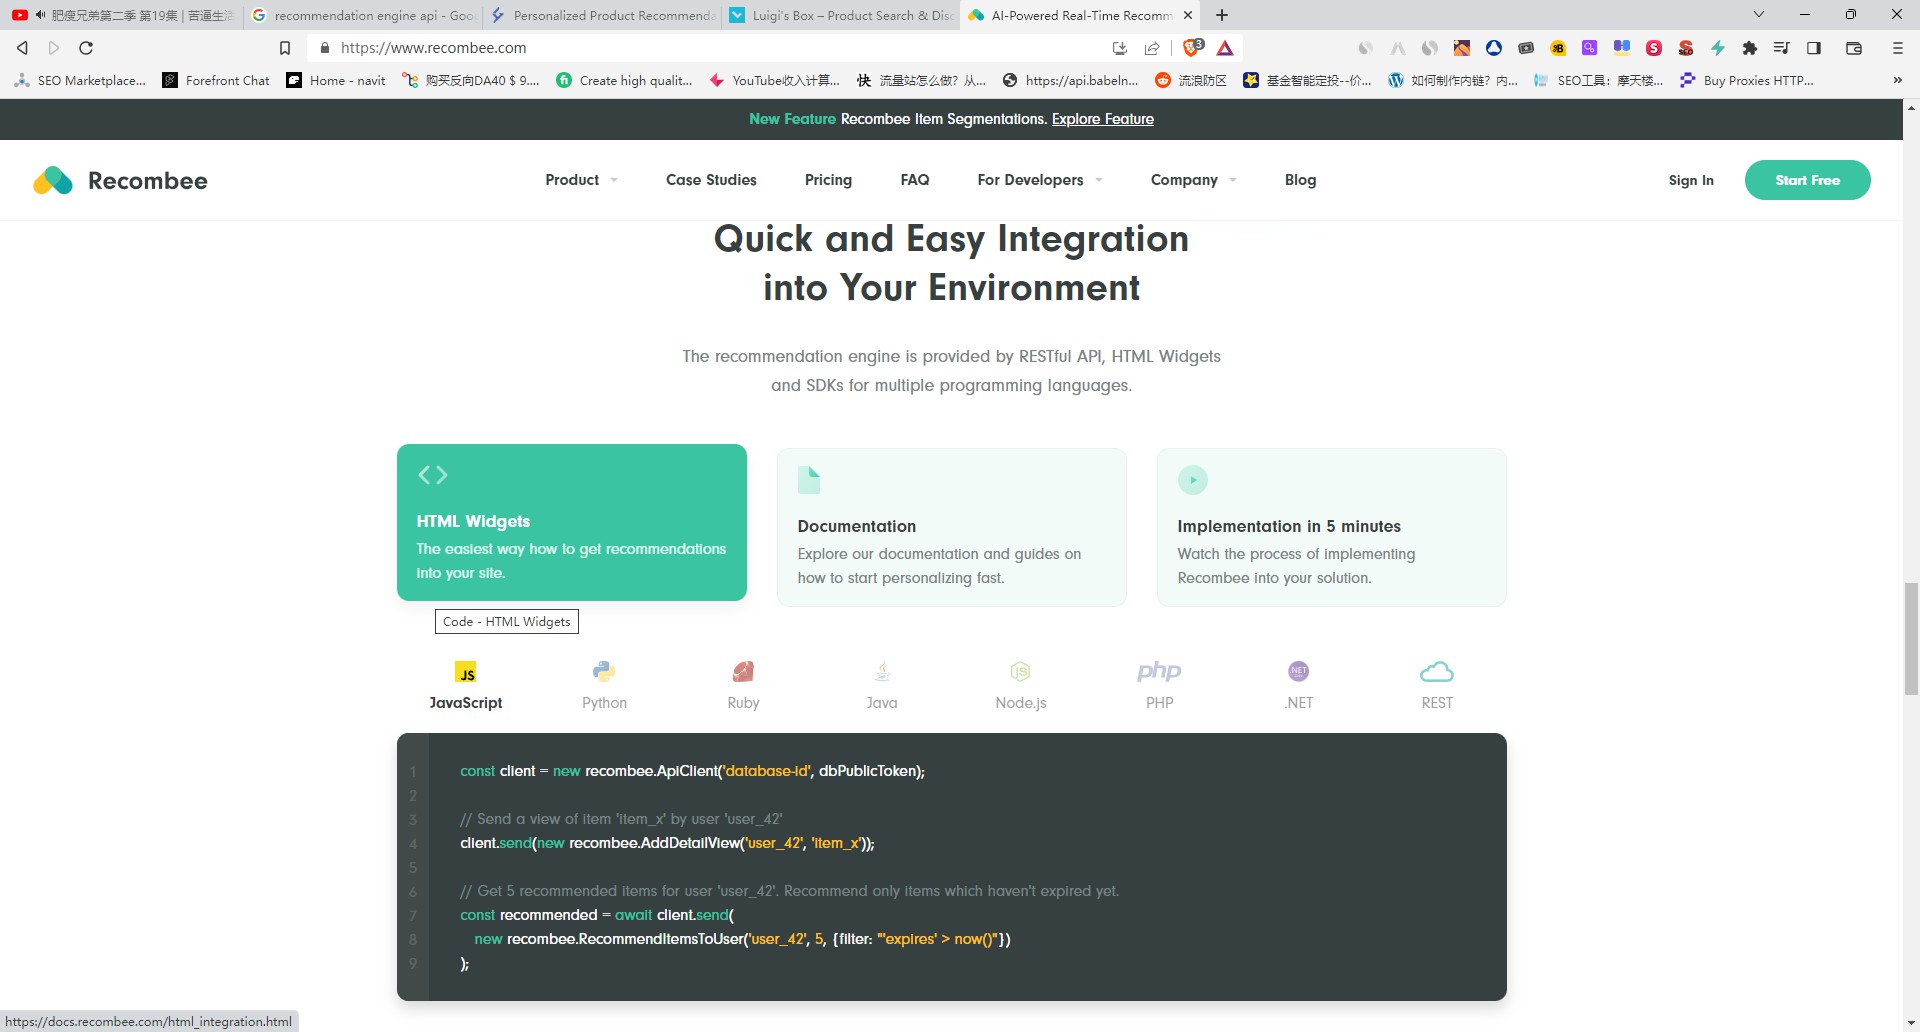This screenshot has width=1920, height=1032.
Task: Follow the Explore Feature link
Action: (1102, 119)
